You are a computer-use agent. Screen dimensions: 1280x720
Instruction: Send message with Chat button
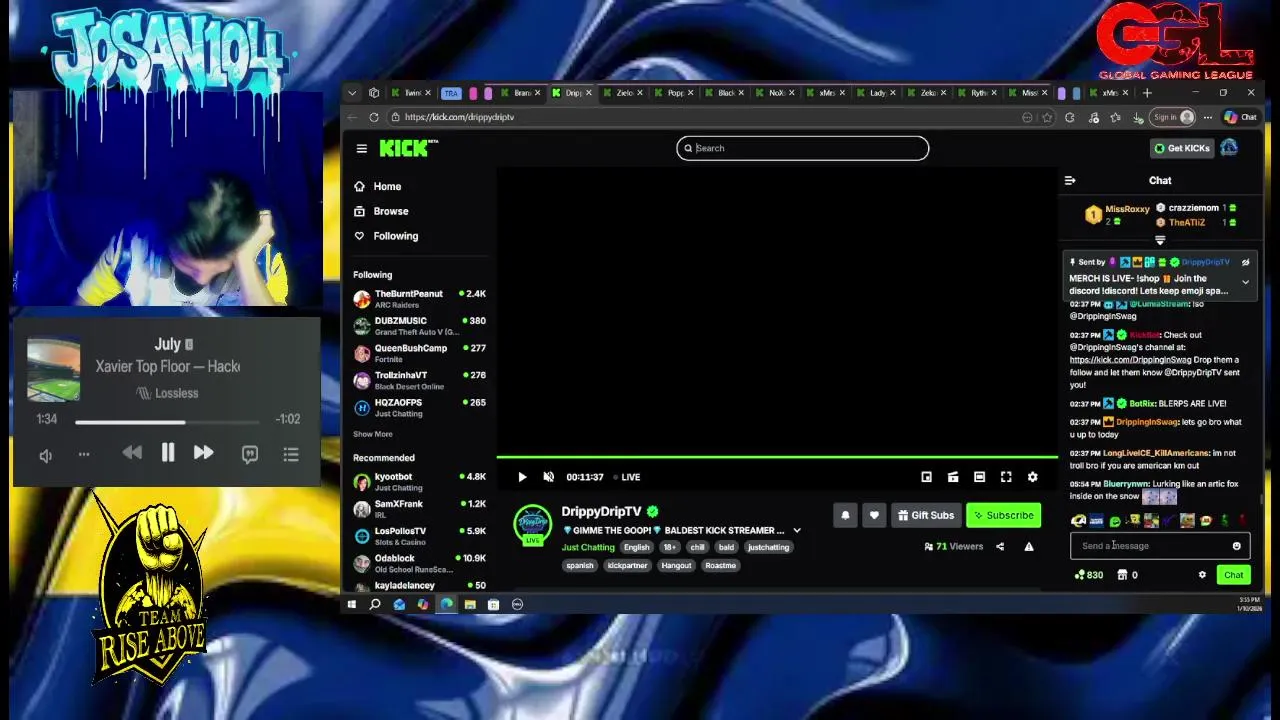click(1233, 575)
